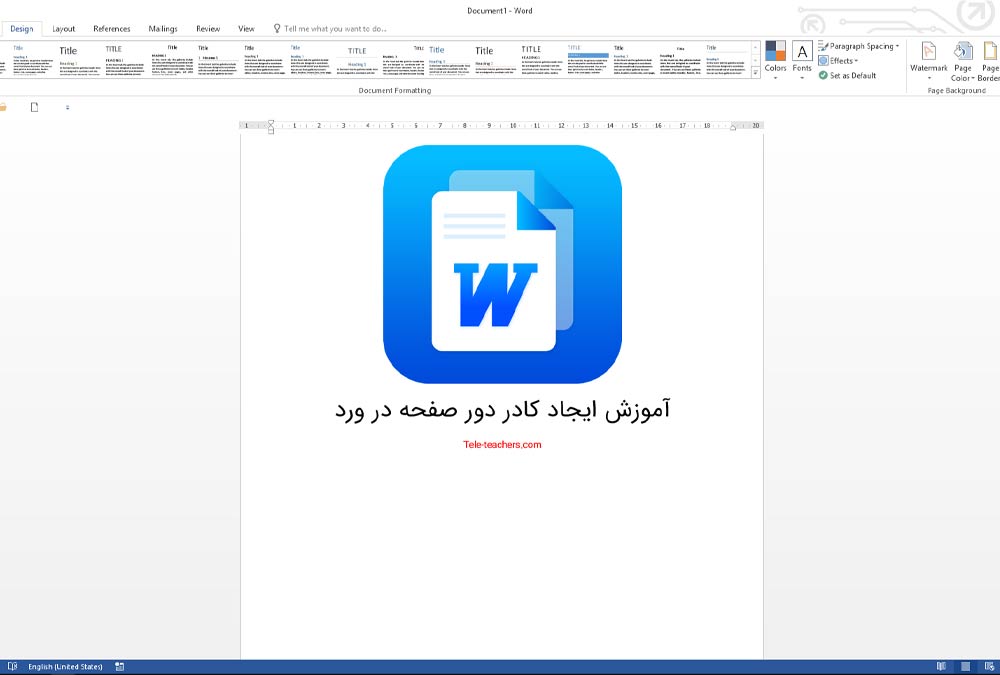Click the 'Page Background' group label
The height and width of the screenshot is (675, 1000).
(x=957, y=91)
